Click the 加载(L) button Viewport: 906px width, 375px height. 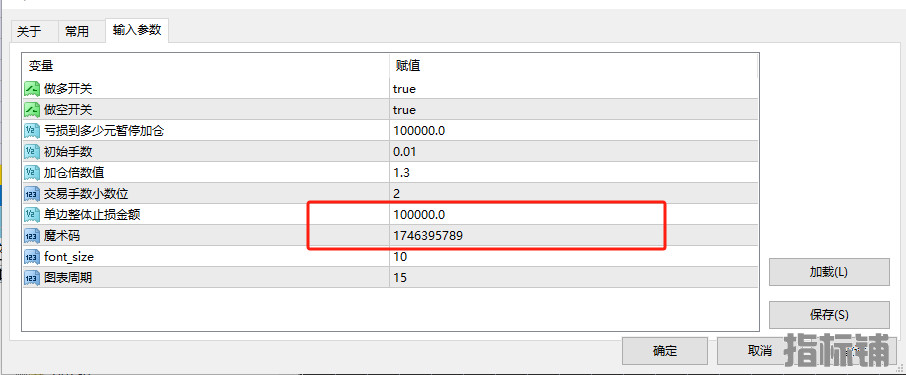pyautogui.click(x=829, y=272)
